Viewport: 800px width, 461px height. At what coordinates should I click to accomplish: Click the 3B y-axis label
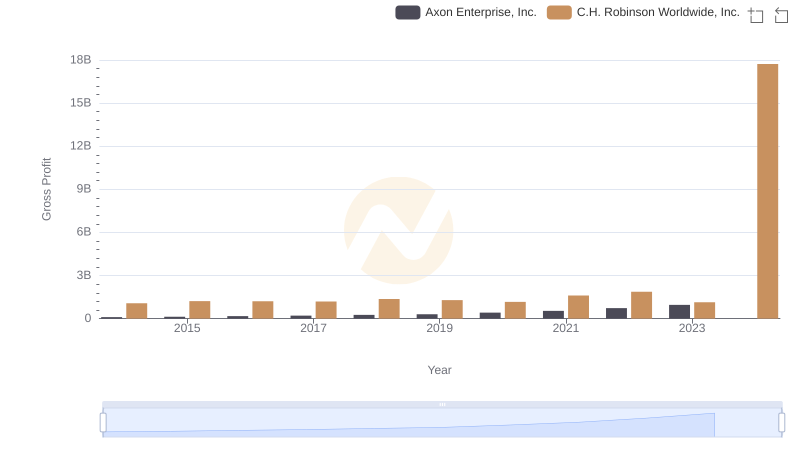[84, 275]
